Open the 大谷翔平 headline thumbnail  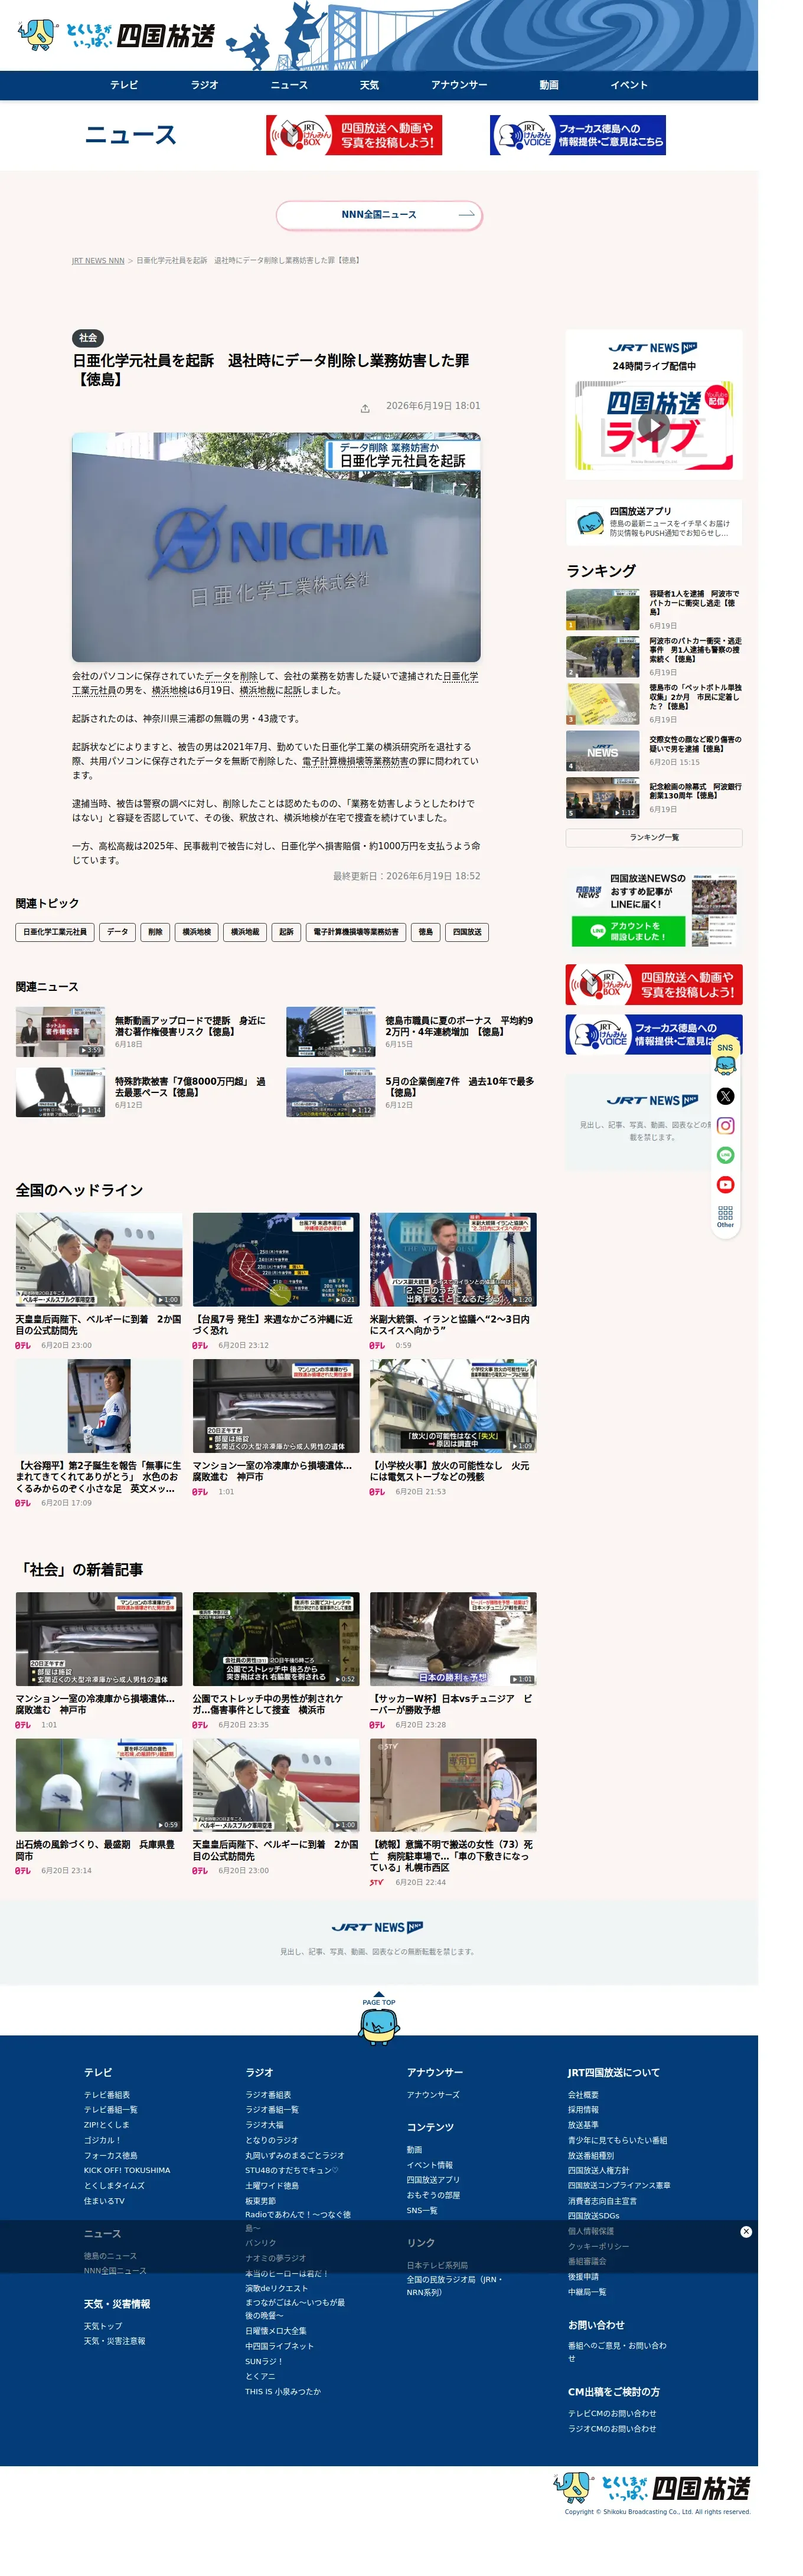point(99,1405)
